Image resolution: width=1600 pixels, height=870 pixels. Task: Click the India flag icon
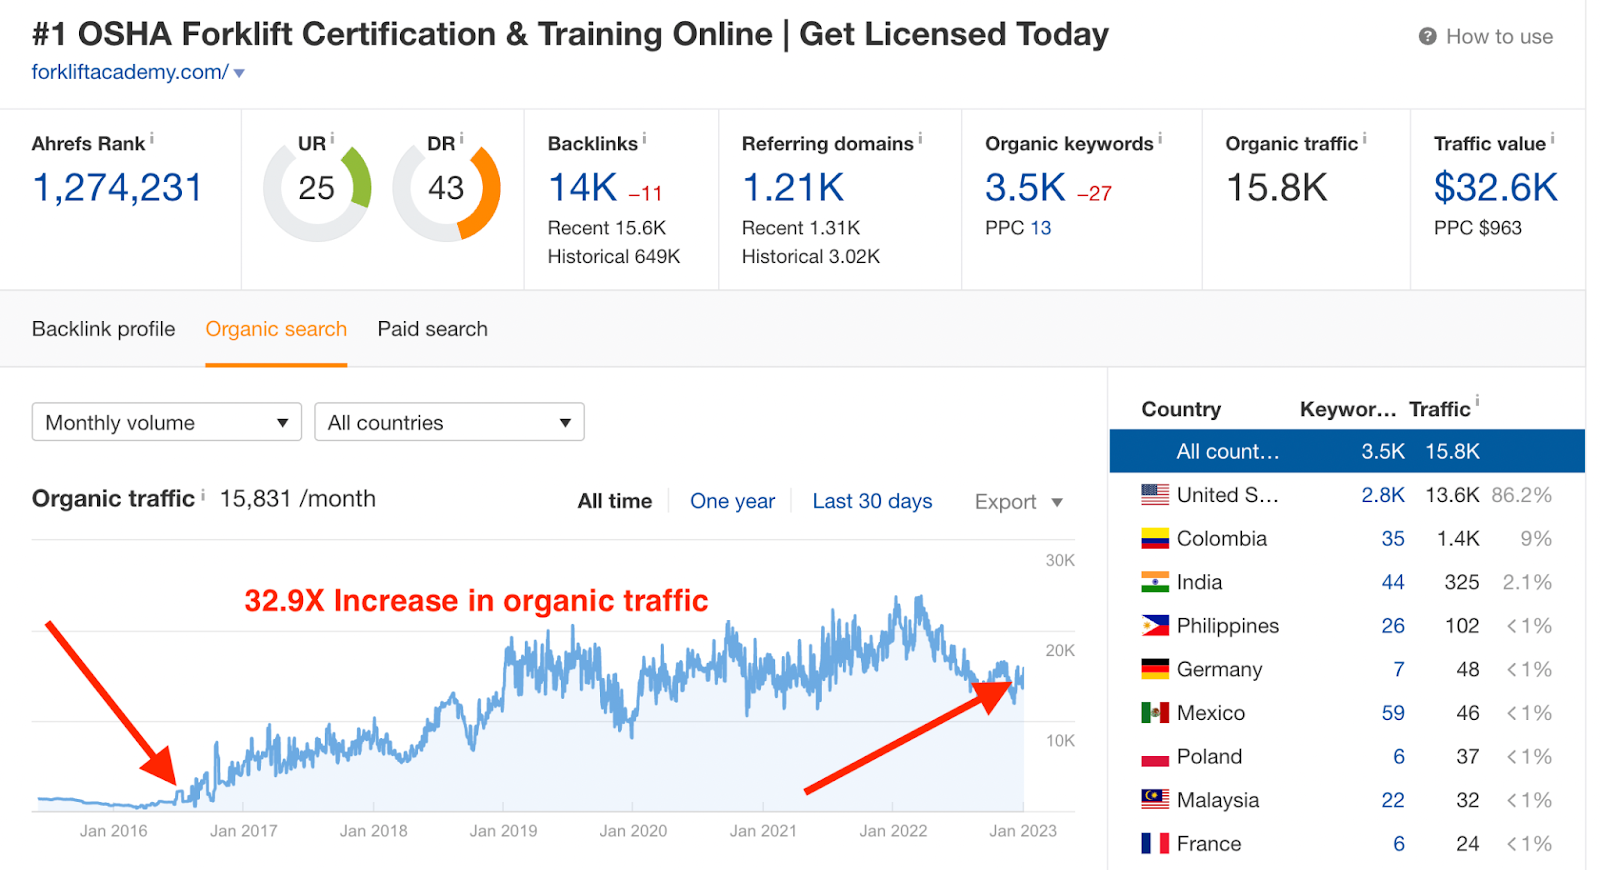tap(1155, 582)
